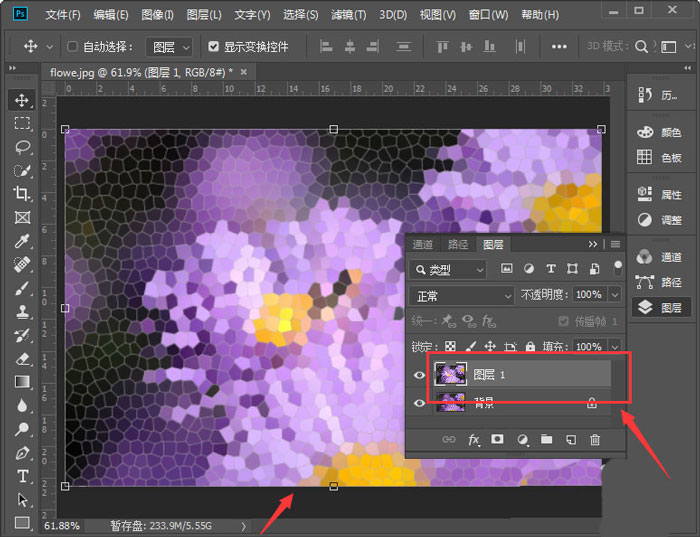700x537 pixels.
Task: Select the History Brush tool
Action: 21,336
